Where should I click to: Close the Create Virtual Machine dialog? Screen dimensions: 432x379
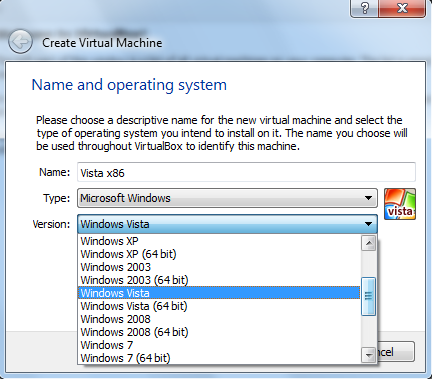(x=402, y=8)
